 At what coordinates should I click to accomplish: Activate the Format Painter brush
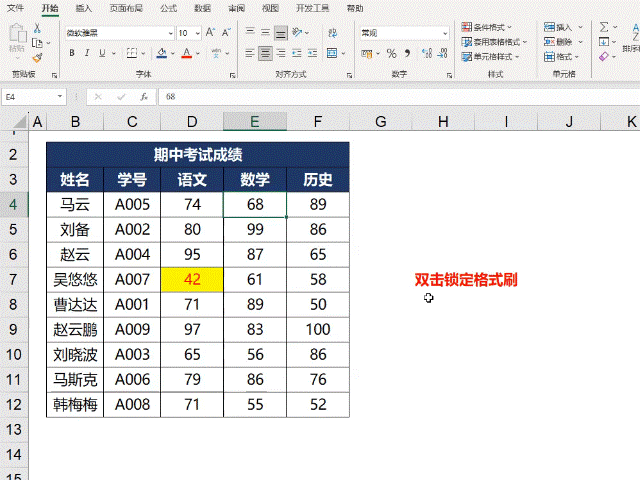(x=37, y=58)
